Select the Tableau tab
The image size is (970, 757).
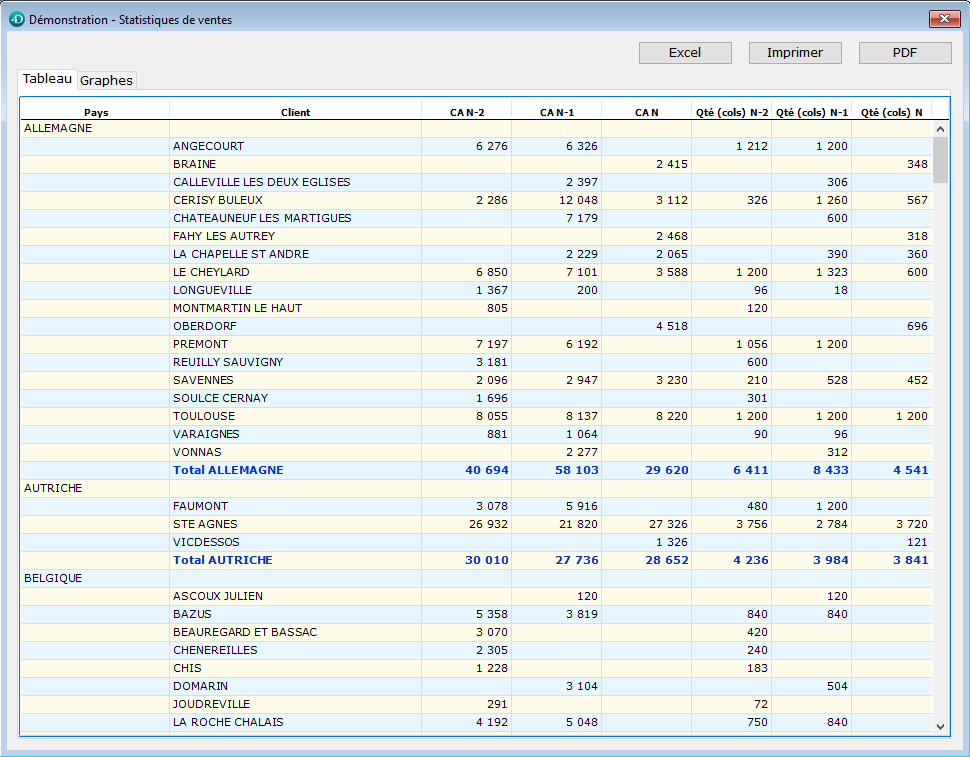point(47,79)
